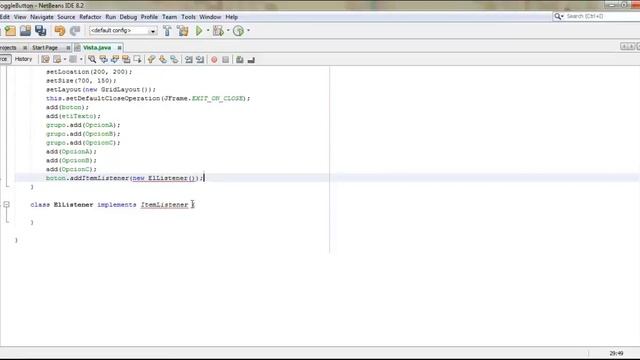The width and height of the screenshot is (640, 360).
Task: Click the New Project icon
Action: (10, 31)
